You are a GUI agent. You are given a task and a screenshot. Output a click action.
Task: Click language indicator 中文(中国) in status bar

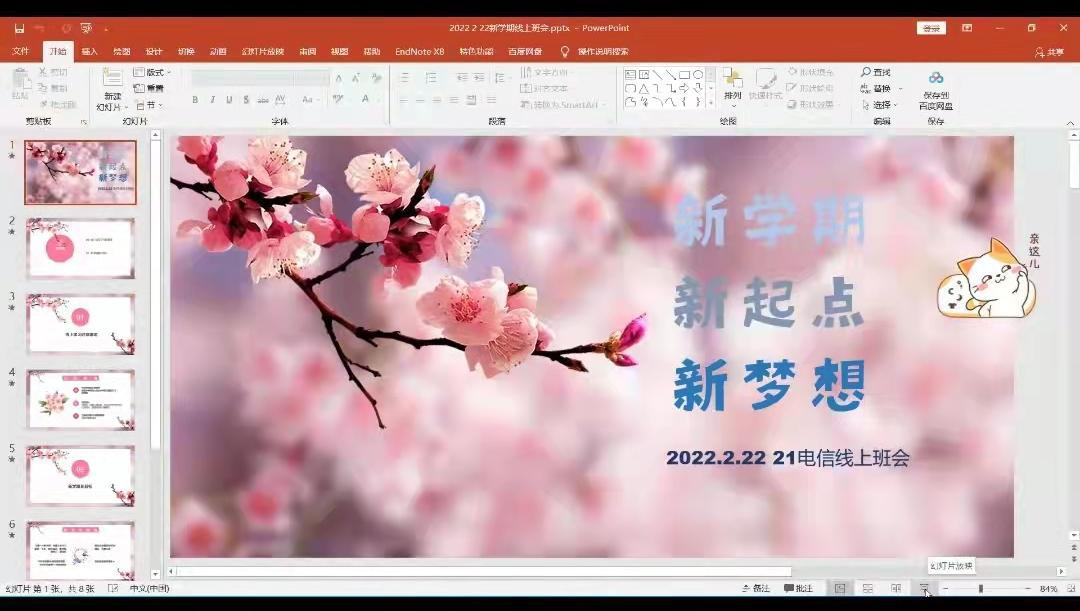pos(149,588)
